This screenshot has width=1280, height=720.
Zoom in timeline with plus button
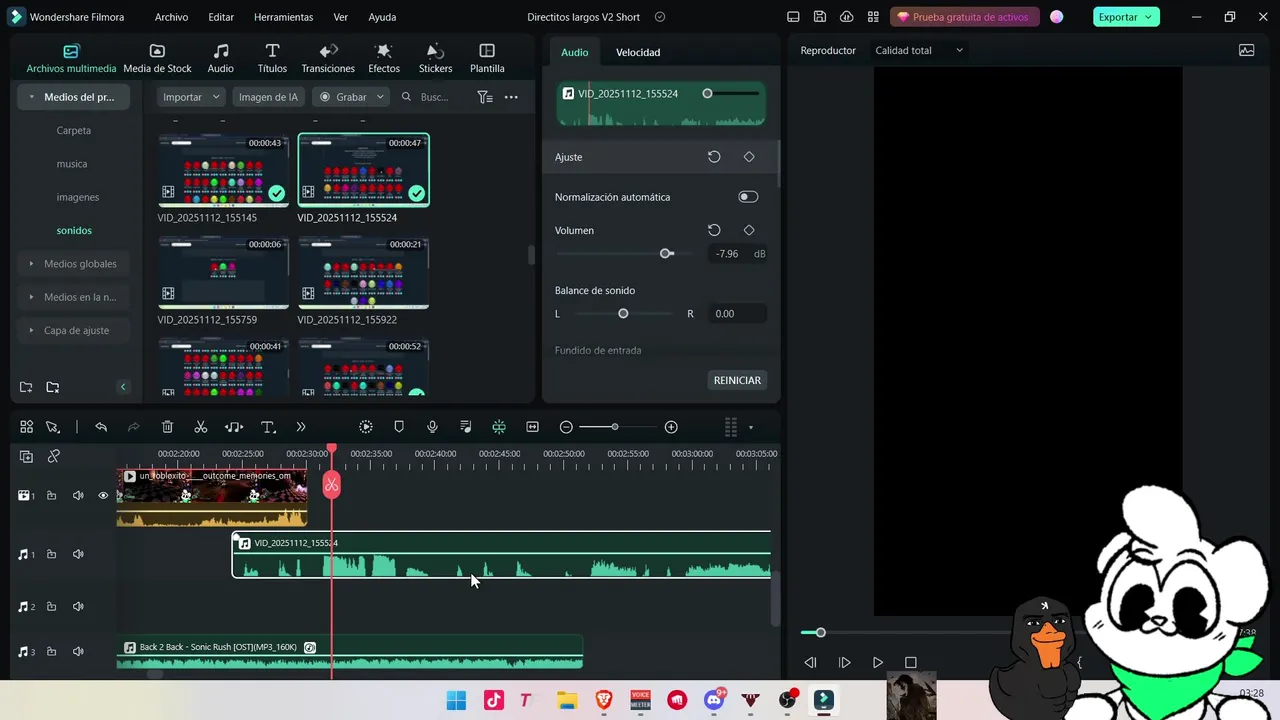point(671,427)
